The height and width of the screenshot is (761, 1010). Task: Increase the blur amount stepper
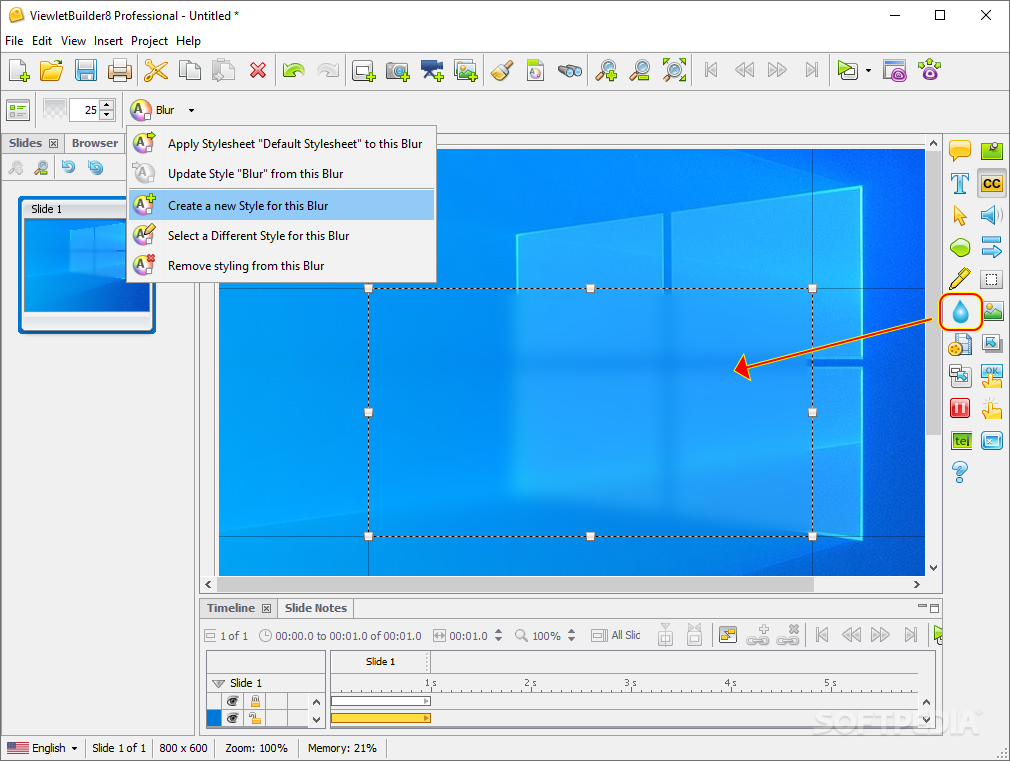107,105
